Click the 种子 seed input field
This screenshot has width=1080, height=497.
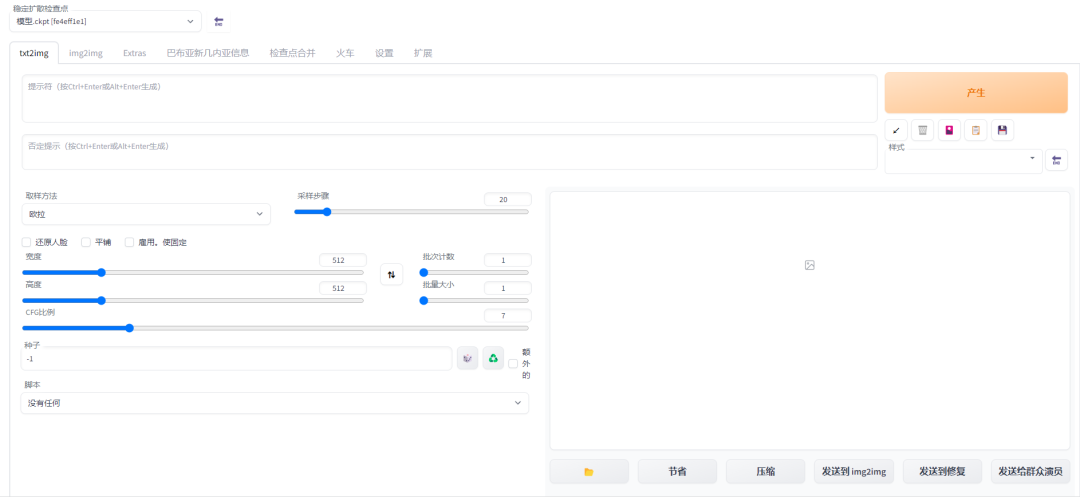pos(237,359)
